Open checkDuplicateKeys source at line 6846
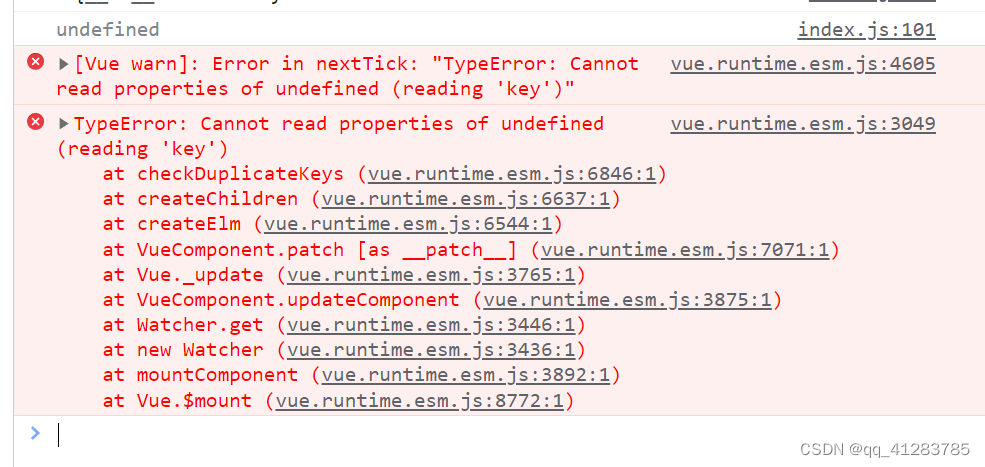 click(x=512, y=174)
